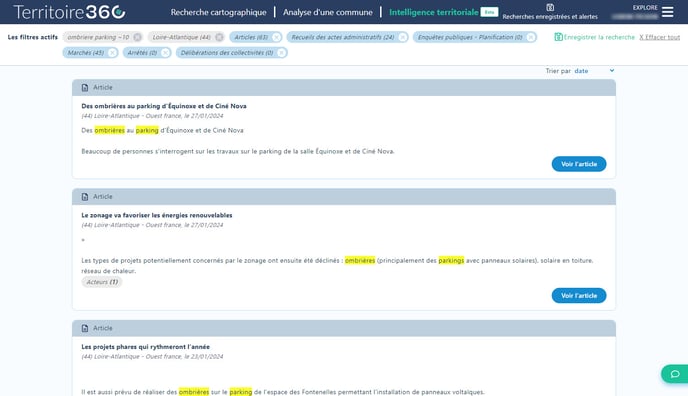Open title 'Des ombrières au parking d'Équinoxe et de Ciné Nova'
Viewport: 688px width, 396px height.
tap(164, 106)
